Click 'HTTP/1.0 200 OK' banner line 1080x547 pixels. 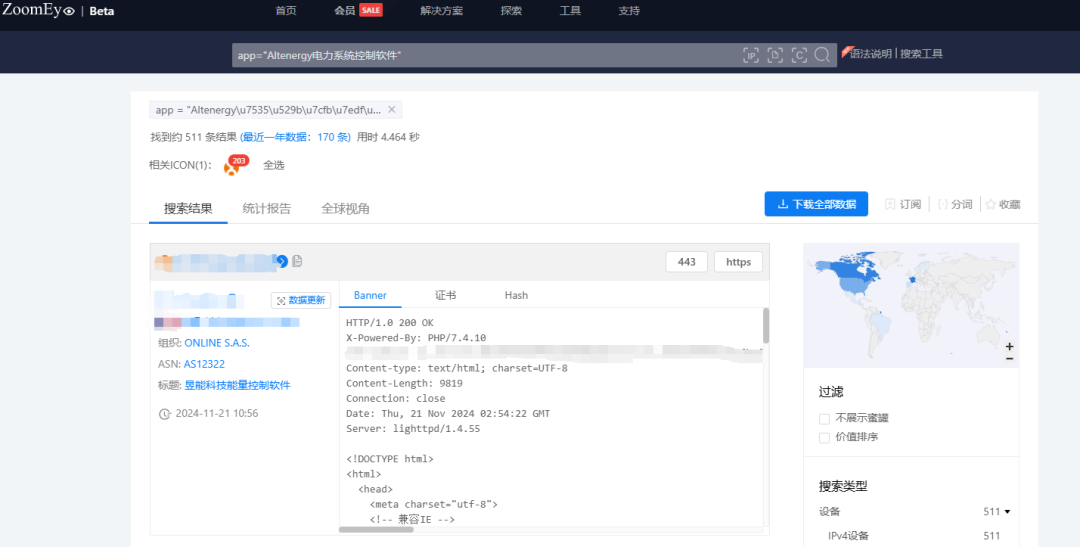pos(390,322)
